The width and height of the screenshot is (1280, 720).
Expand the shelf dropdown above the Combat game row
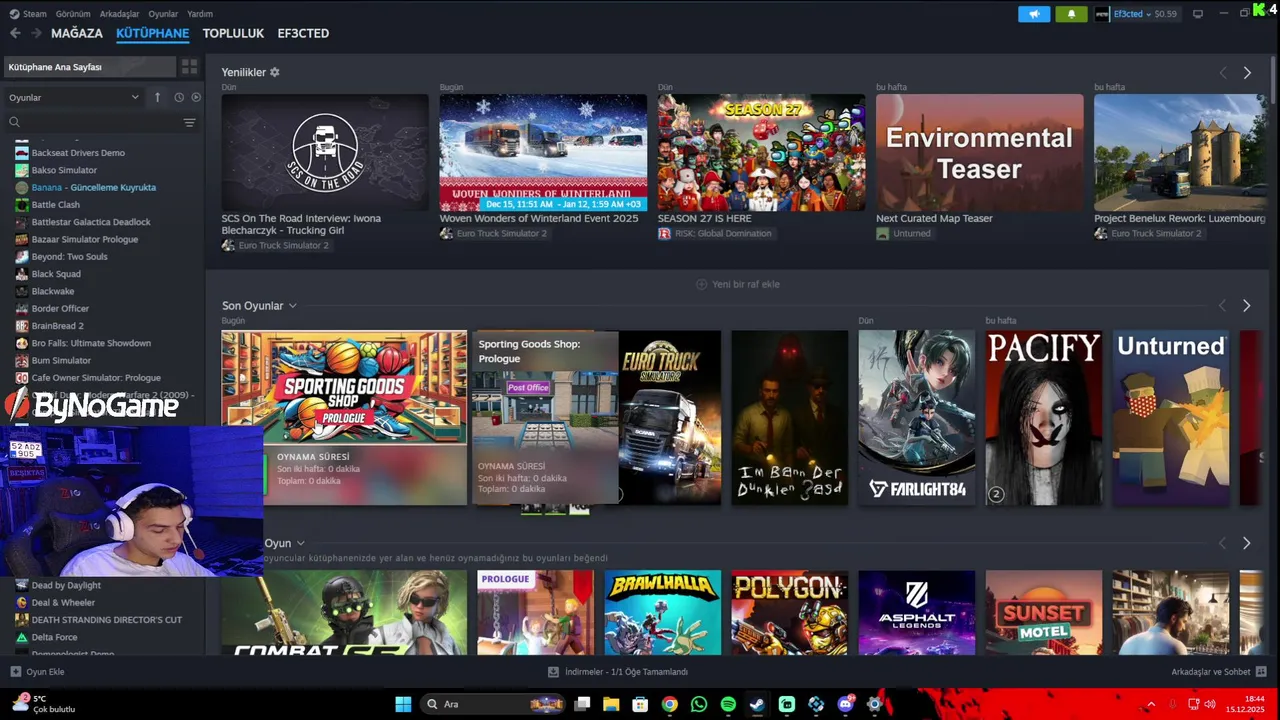click(299, 543)
